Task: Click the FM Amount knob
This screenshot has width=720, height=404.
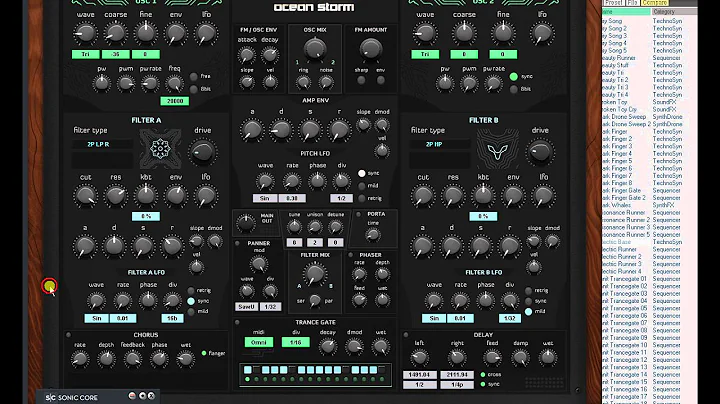Action: pyautogui.click(x=371, y=49)
